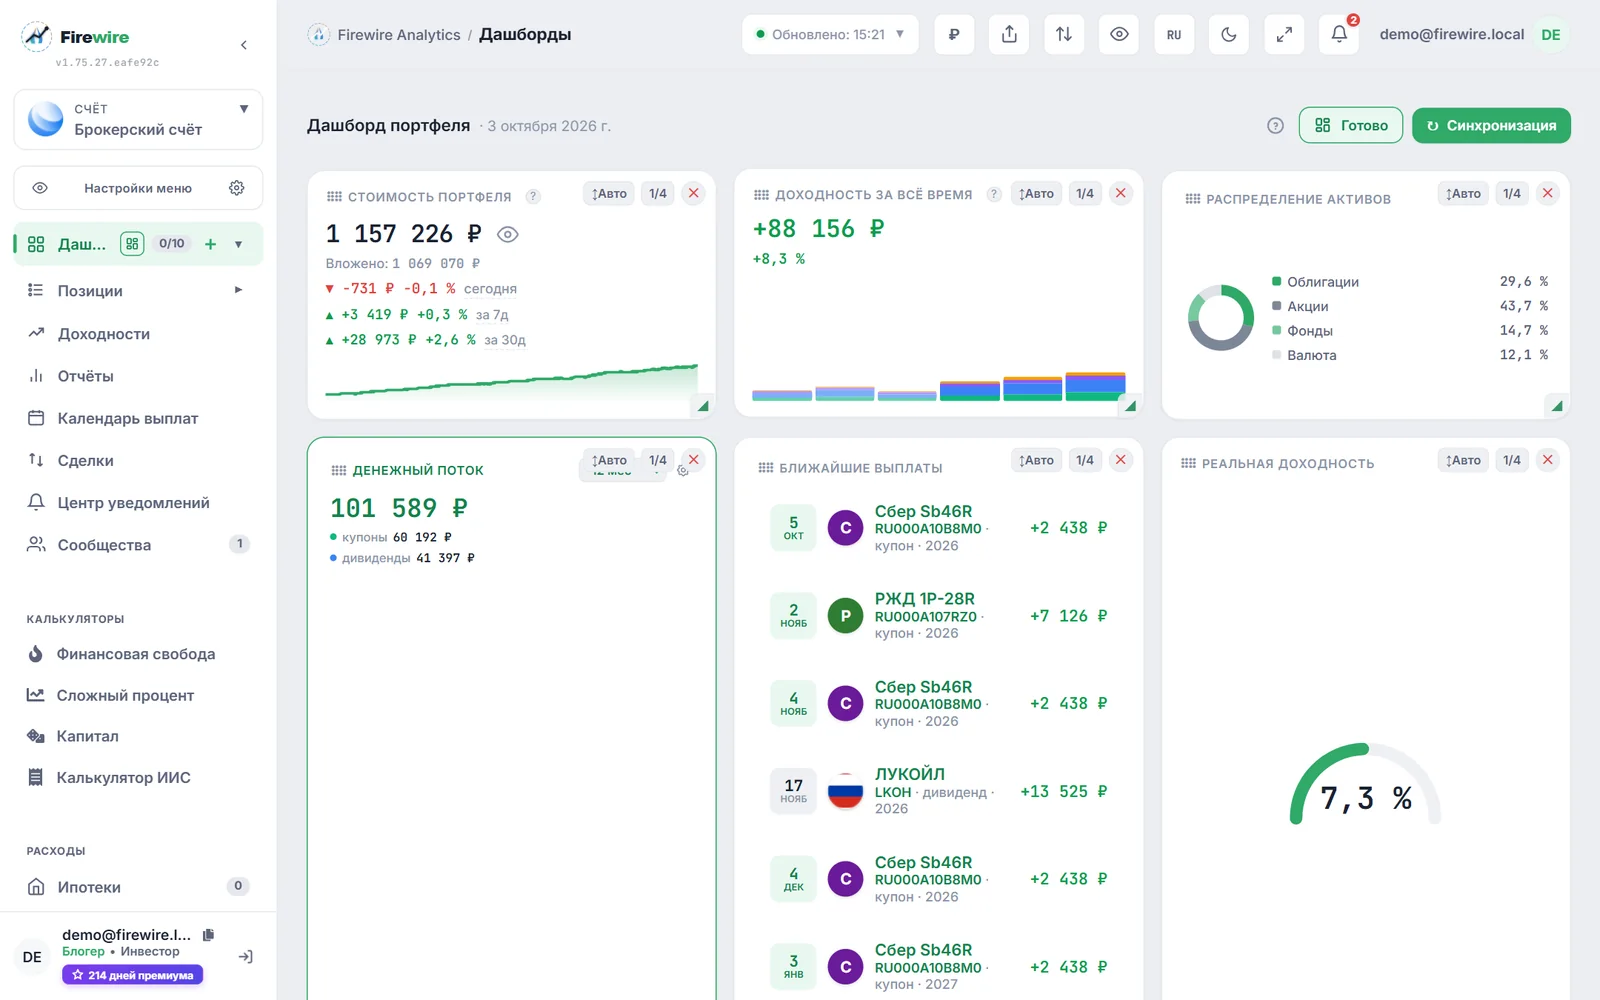This screenshot has width=1600, height=1000.
Task: Open the Брокерский счёт account selector
Action: click(x=138, y=119)
